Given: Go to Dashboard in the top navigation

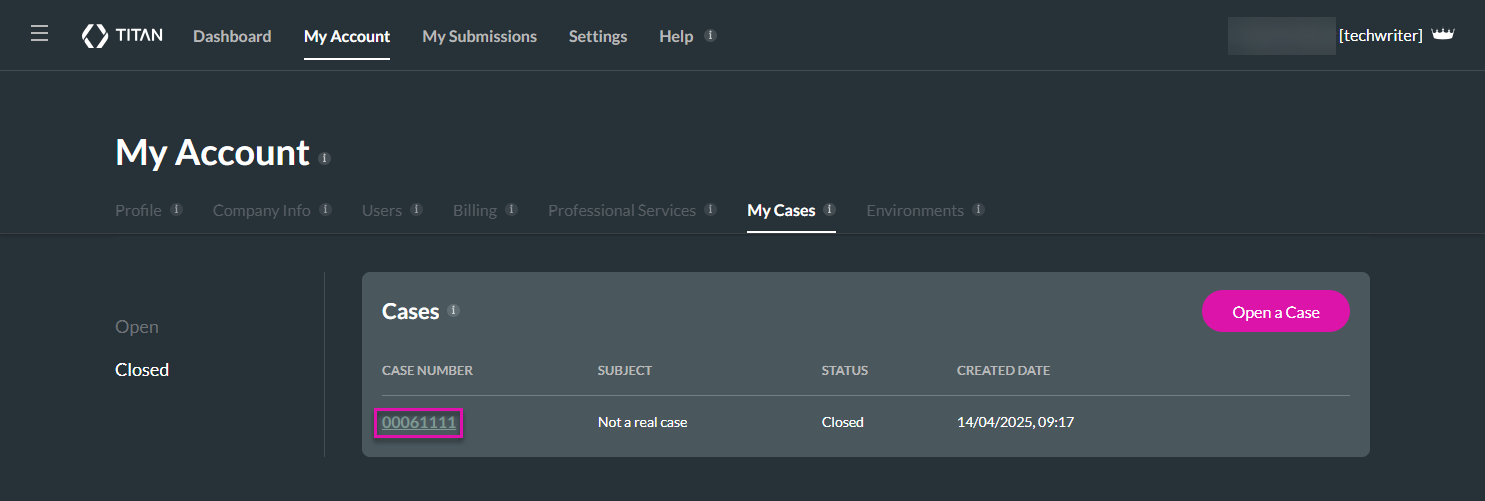Looking at the screenshot, I should 232,36.
